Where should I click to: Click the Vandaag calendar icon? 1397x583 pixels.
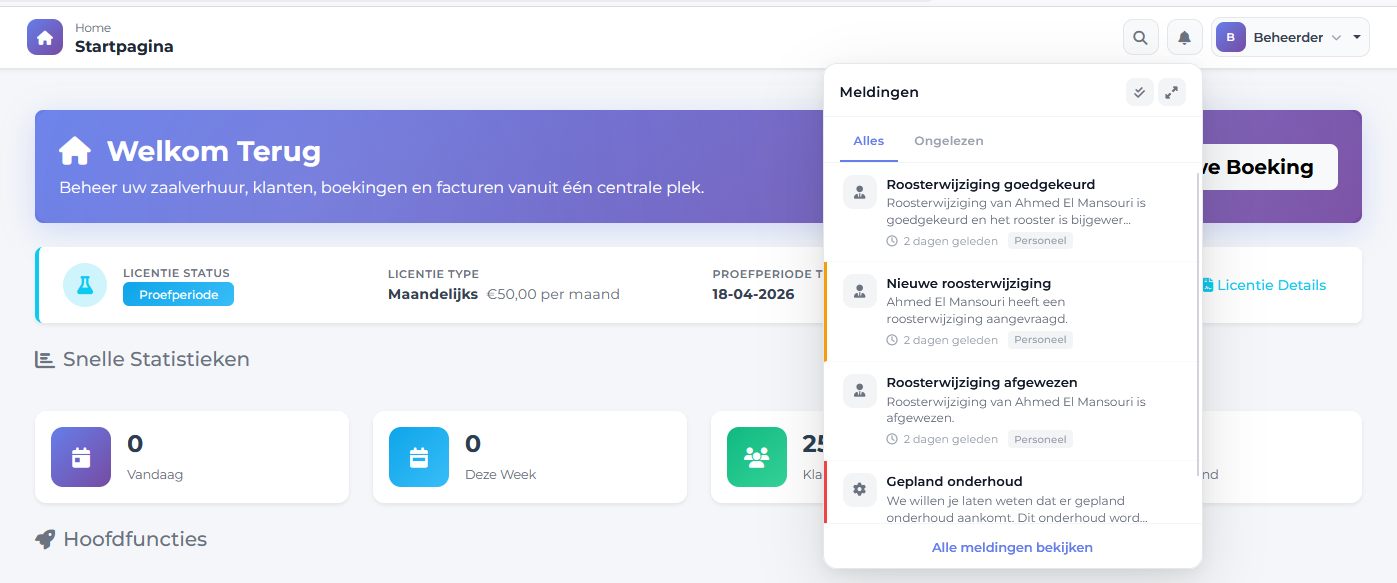click(x=80, y=457)
